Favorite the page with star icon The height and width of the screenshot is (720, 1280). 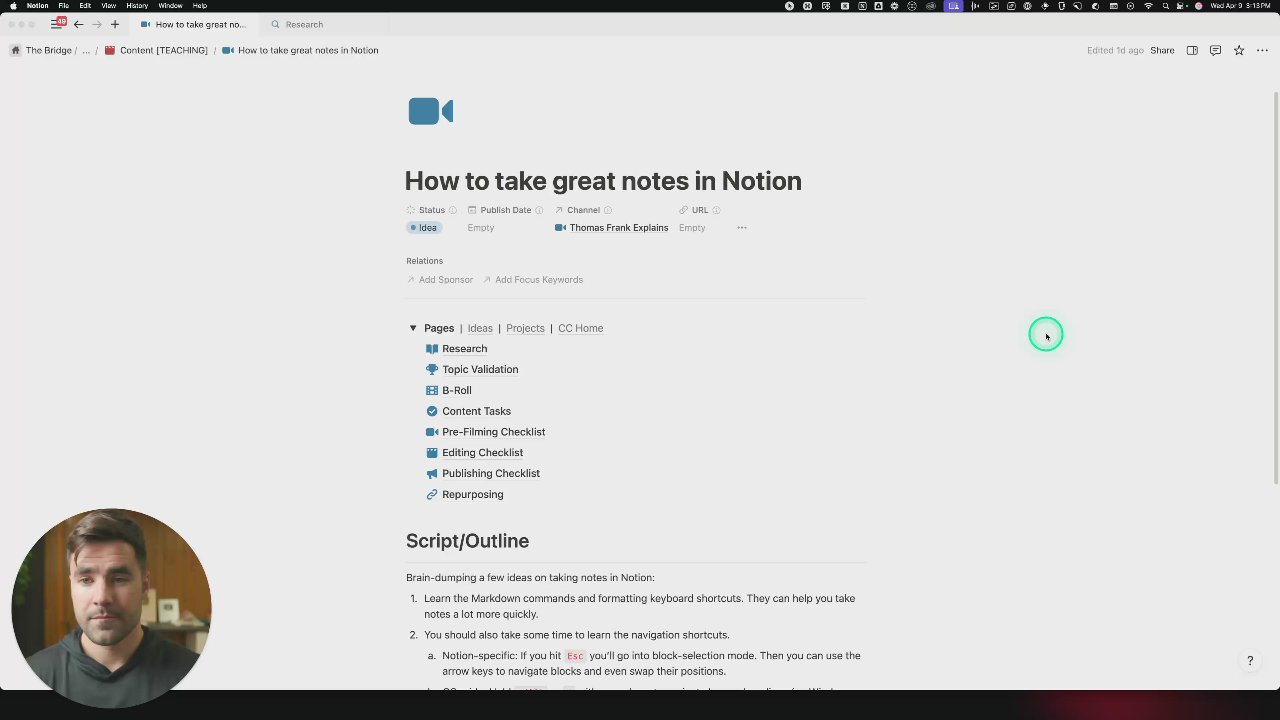tap(1238, 50)
